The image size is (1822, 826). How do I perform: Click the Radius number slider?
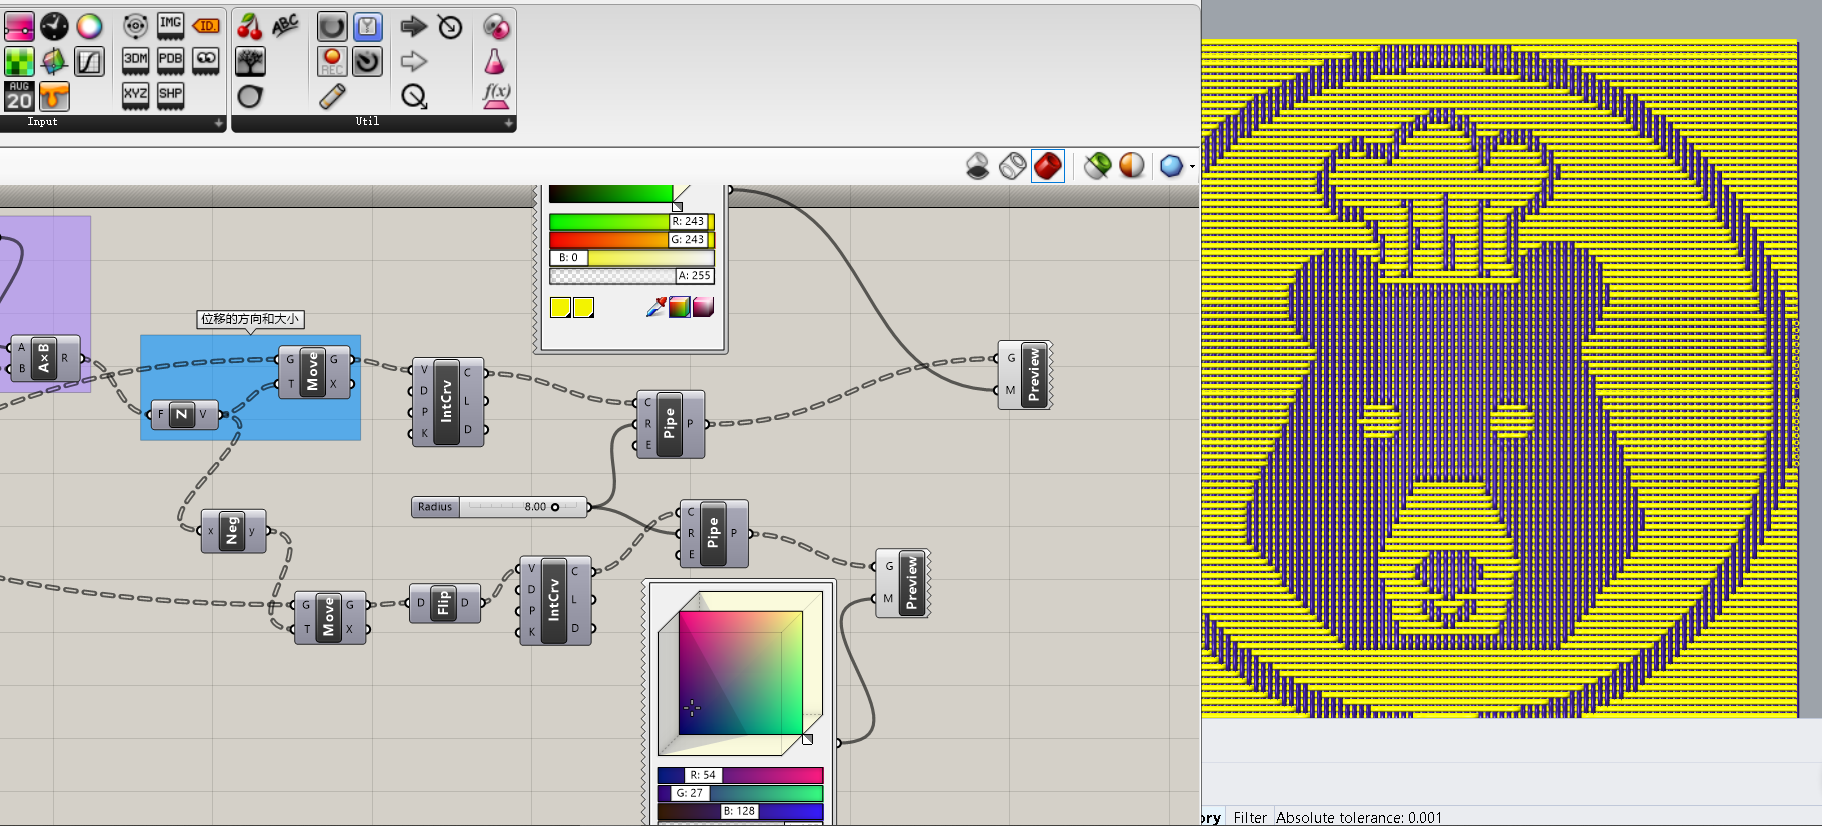pos(500,507)
